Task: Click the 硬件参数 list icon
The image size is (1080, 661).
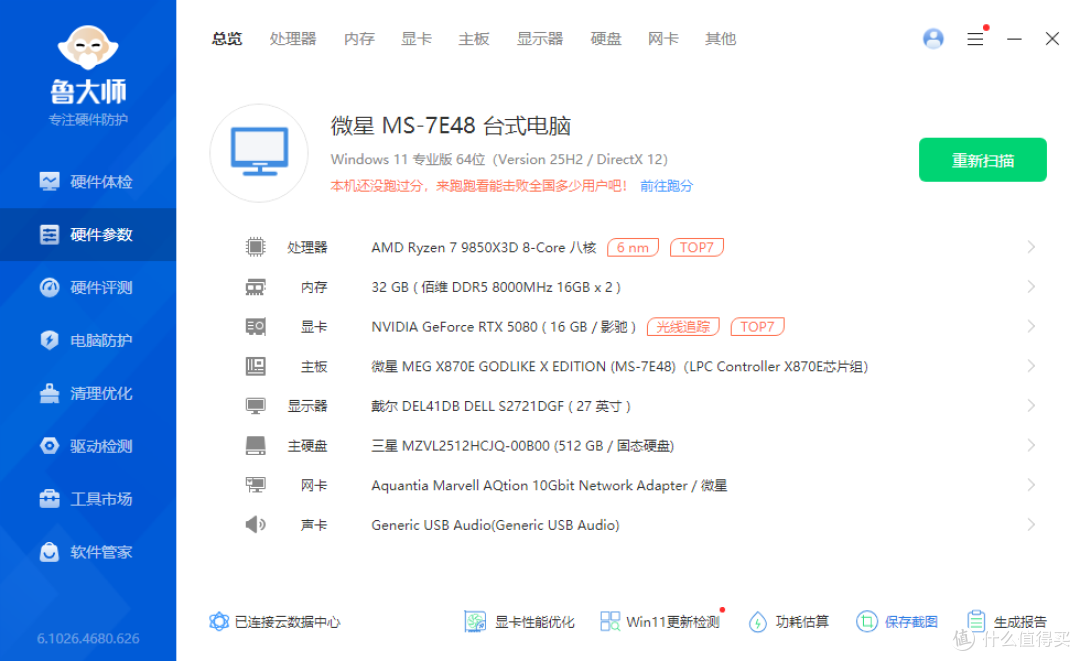Action: pyautogui.click(x=50, y=235)
